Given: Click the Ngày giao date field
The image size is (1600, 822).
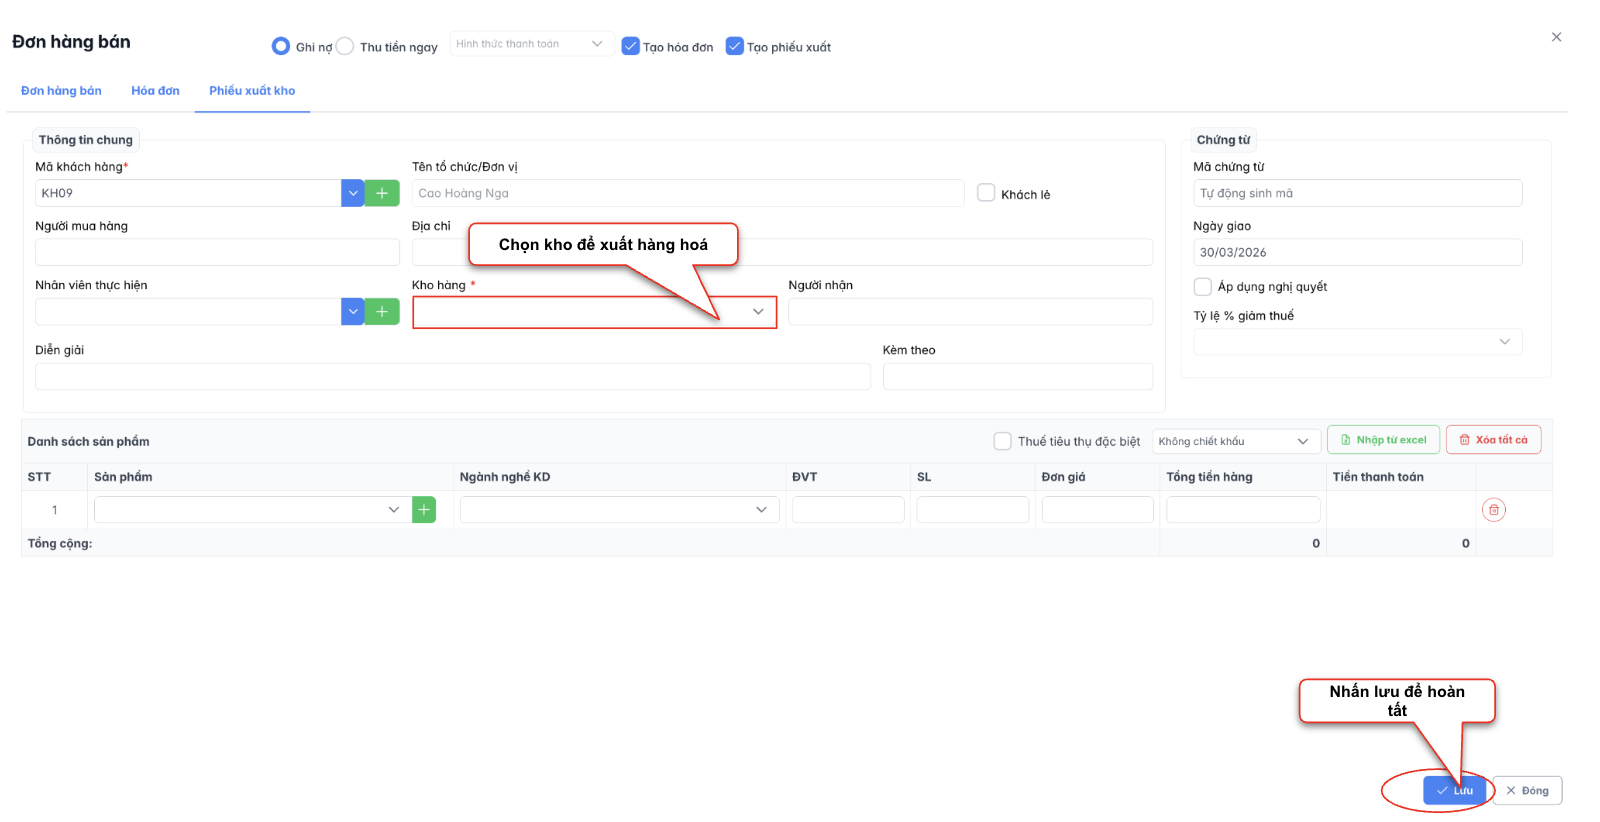Looking at the screenshot, I should point(1357,252).
